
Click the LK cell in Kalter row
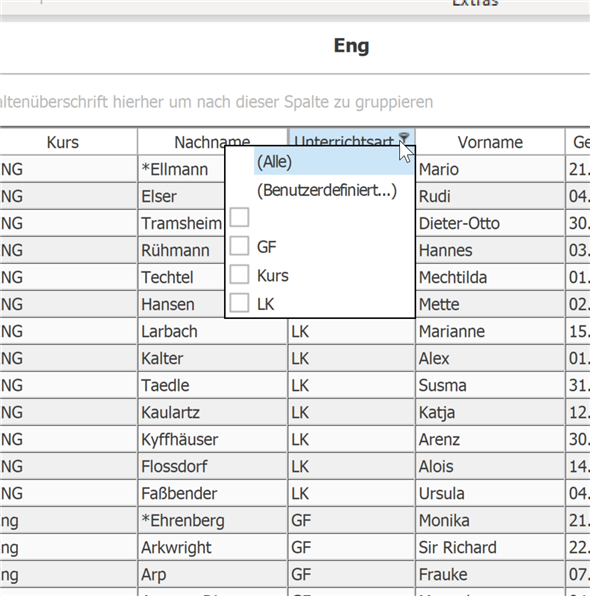tap(351, 358)
